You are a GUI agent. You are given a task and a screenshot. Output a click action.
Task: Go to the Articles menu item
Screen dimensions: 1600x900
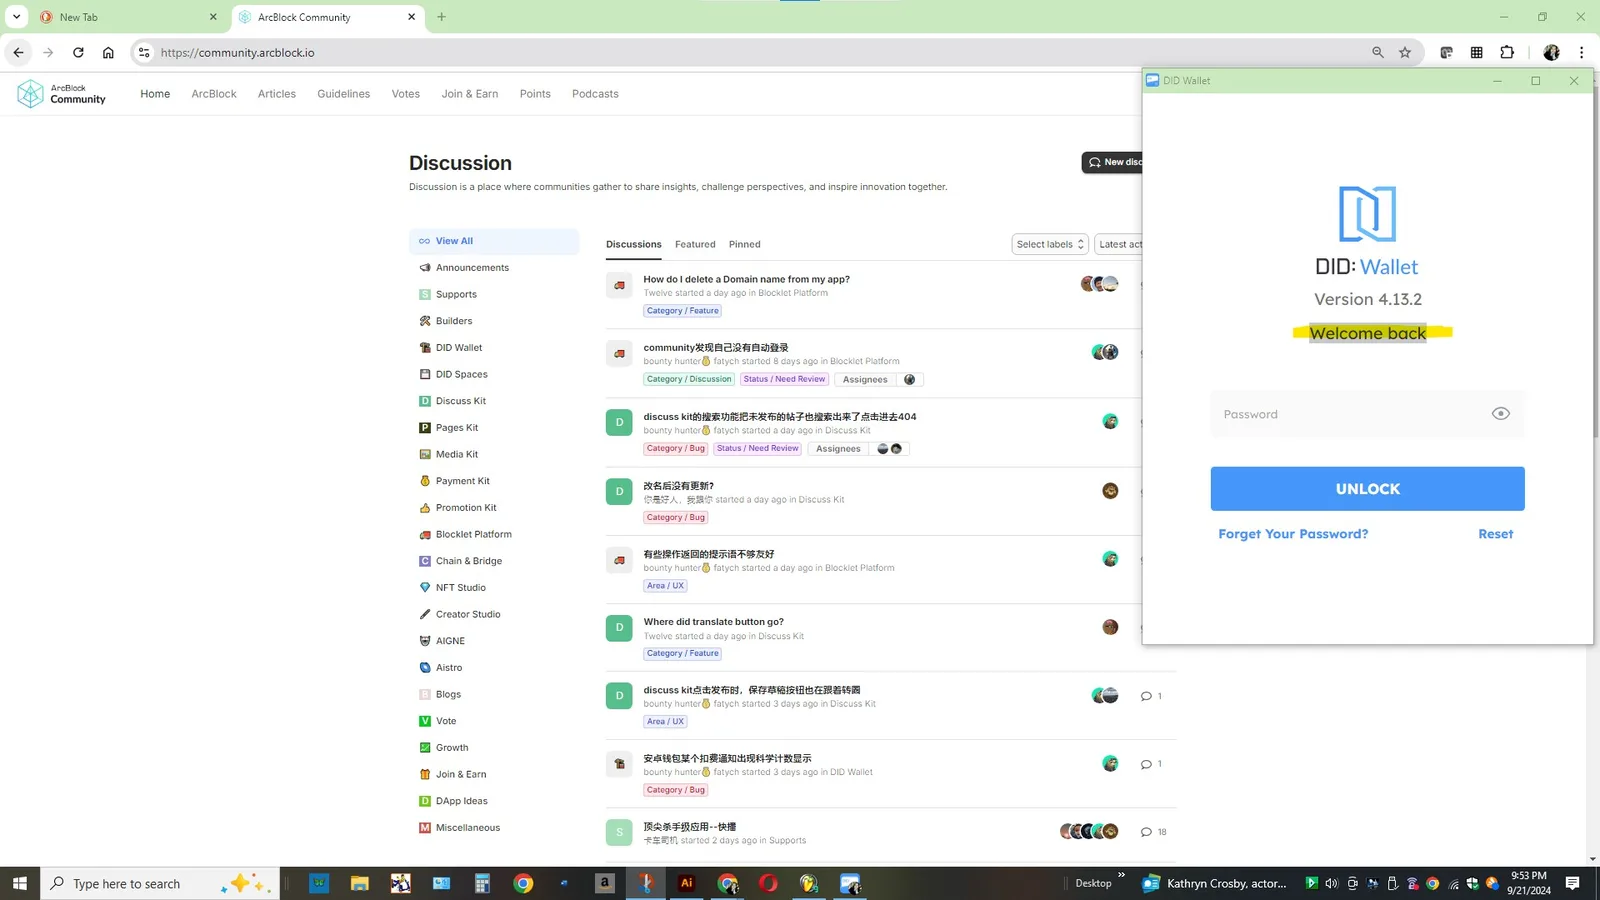[x=277, y=94]
